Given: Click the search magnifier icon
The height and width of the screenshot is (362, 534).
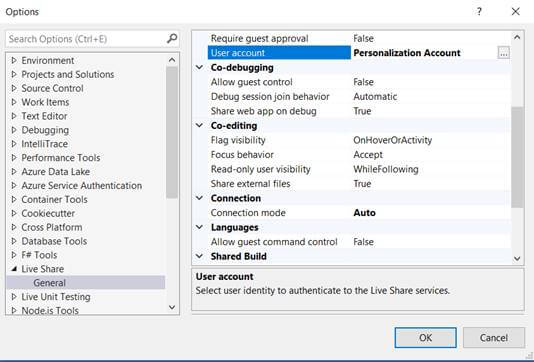Looking at the screenshot, I should (x=172, y=38).
